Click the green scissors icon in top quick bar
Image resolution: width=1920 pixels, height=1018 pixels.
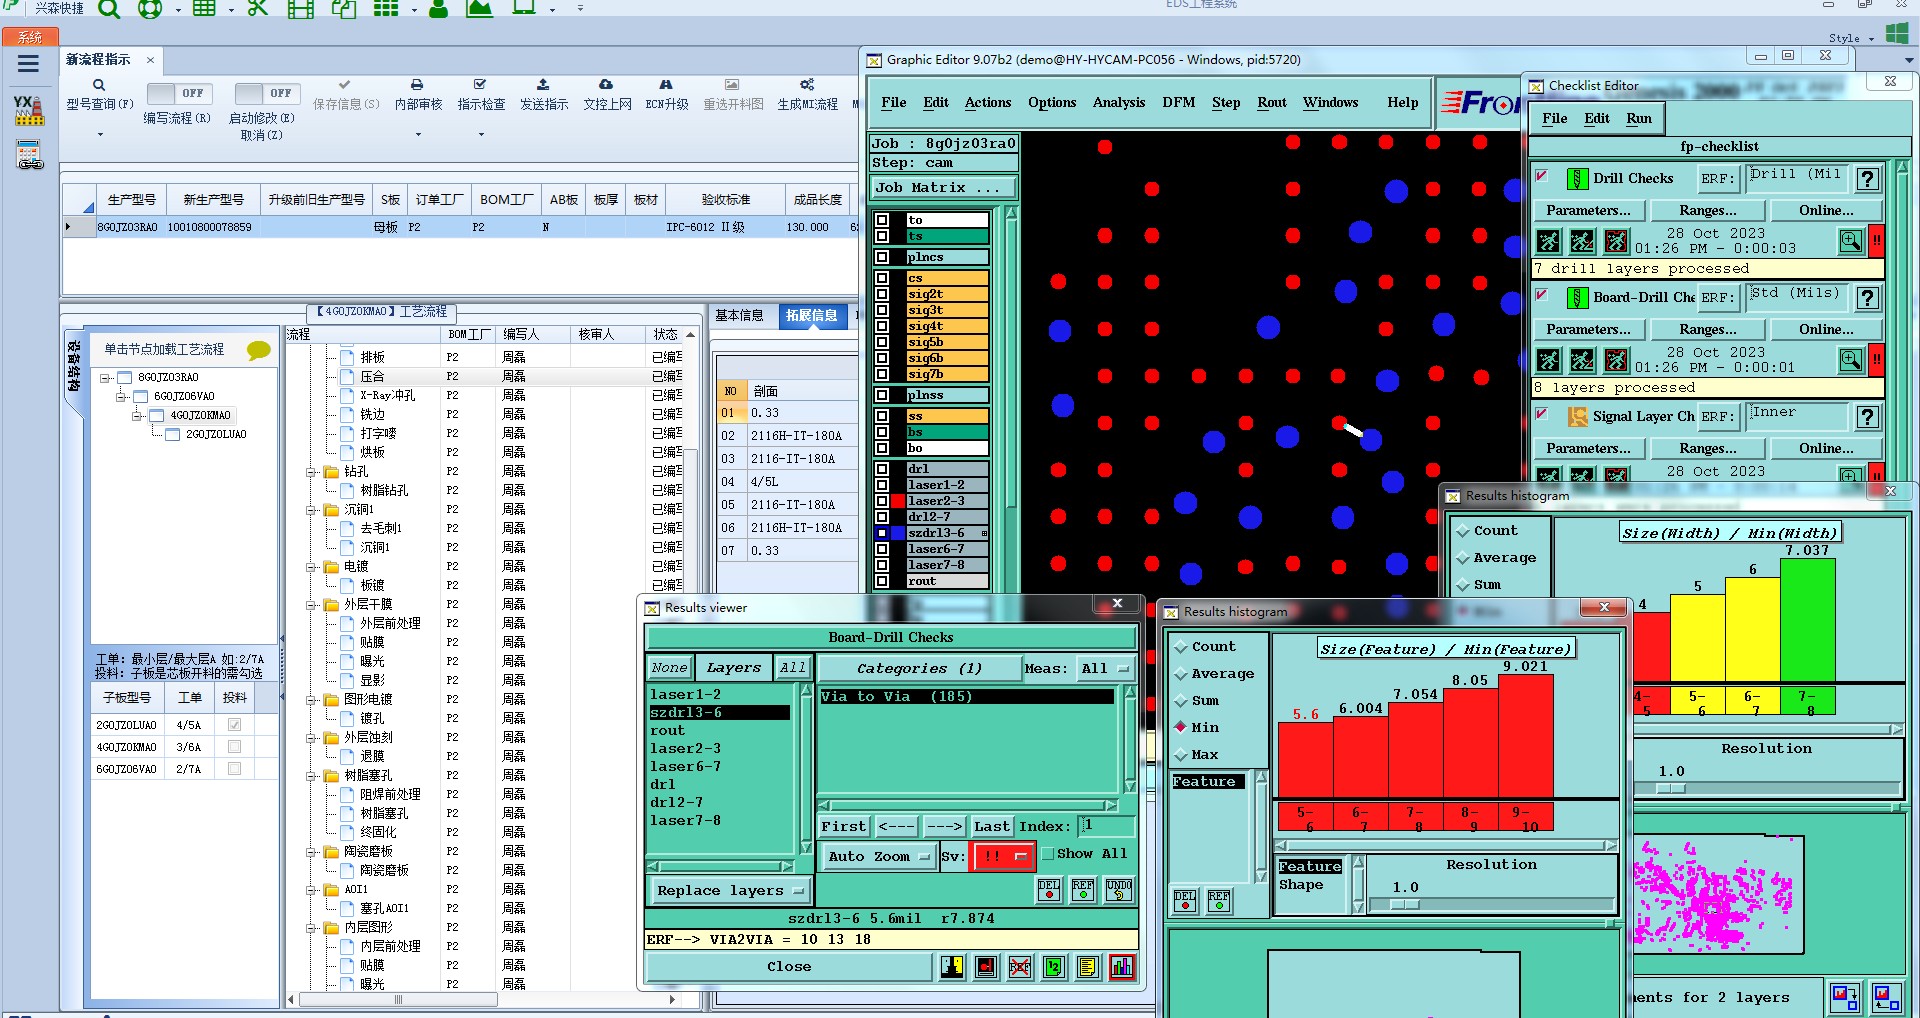[x=257, y=9]
